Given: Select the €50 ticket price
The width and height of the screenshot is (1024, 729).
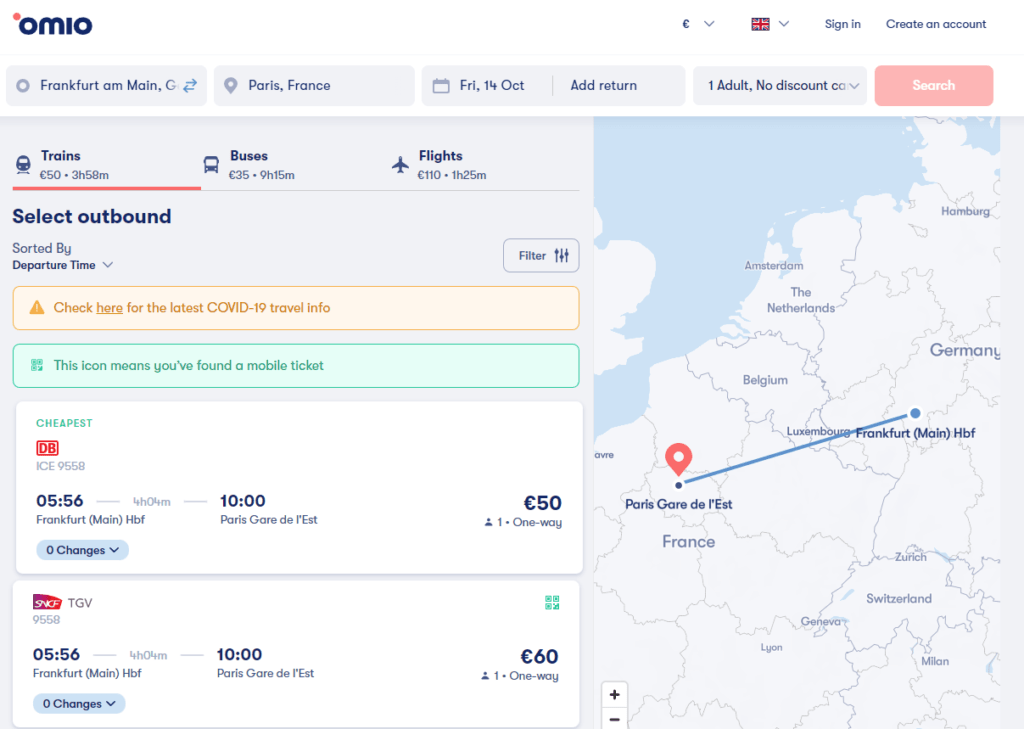Looking at the screenshot, I should (x=543, y=503).
